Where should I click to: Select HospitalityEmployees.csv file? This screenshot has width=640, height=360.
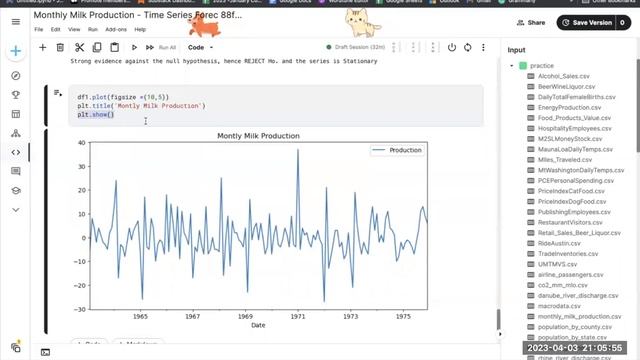tap(574, 129)
